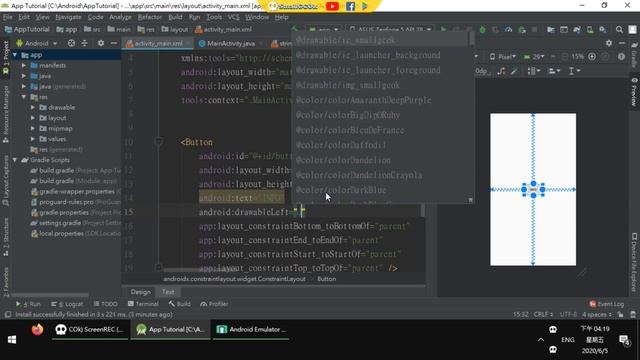
Task: Click the Run app green play icon
Action: pos(444,29)
